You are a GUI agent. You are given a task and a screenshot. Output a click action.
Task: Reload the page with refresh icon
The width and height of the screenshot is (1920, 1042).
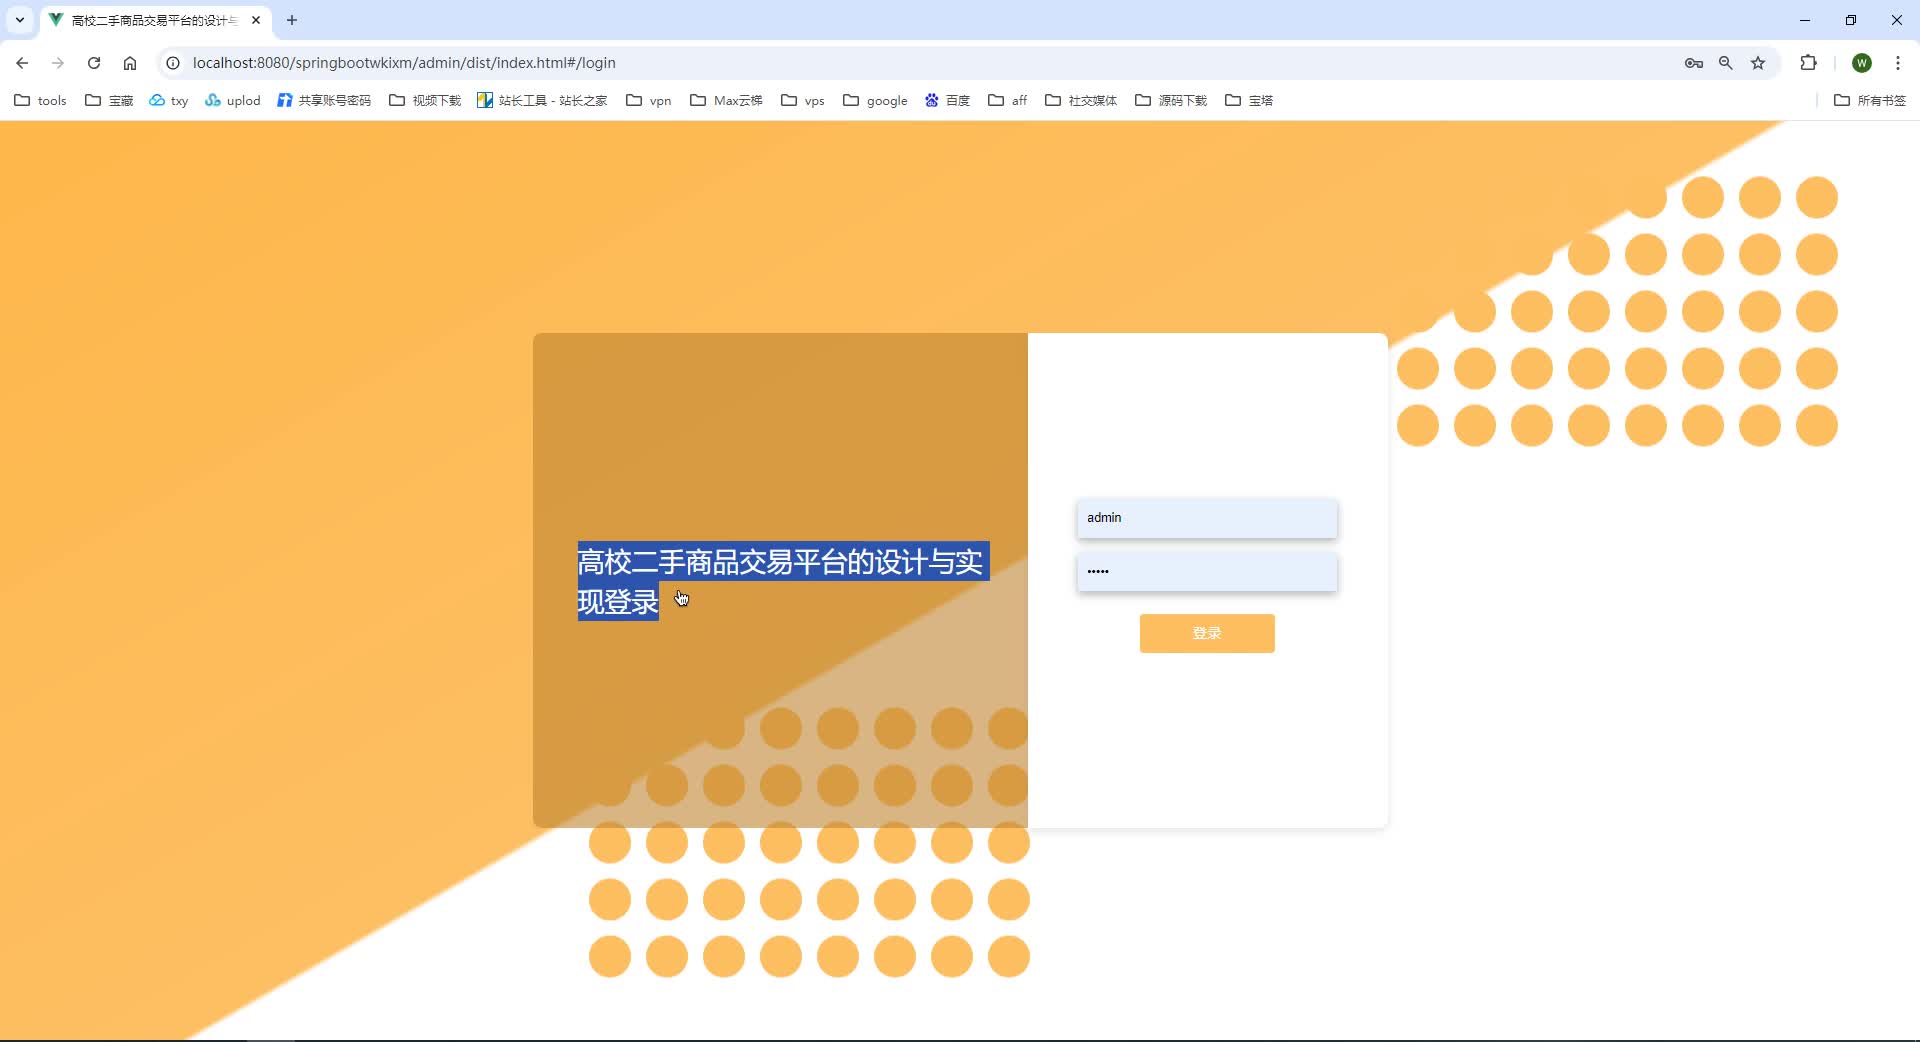94,63
